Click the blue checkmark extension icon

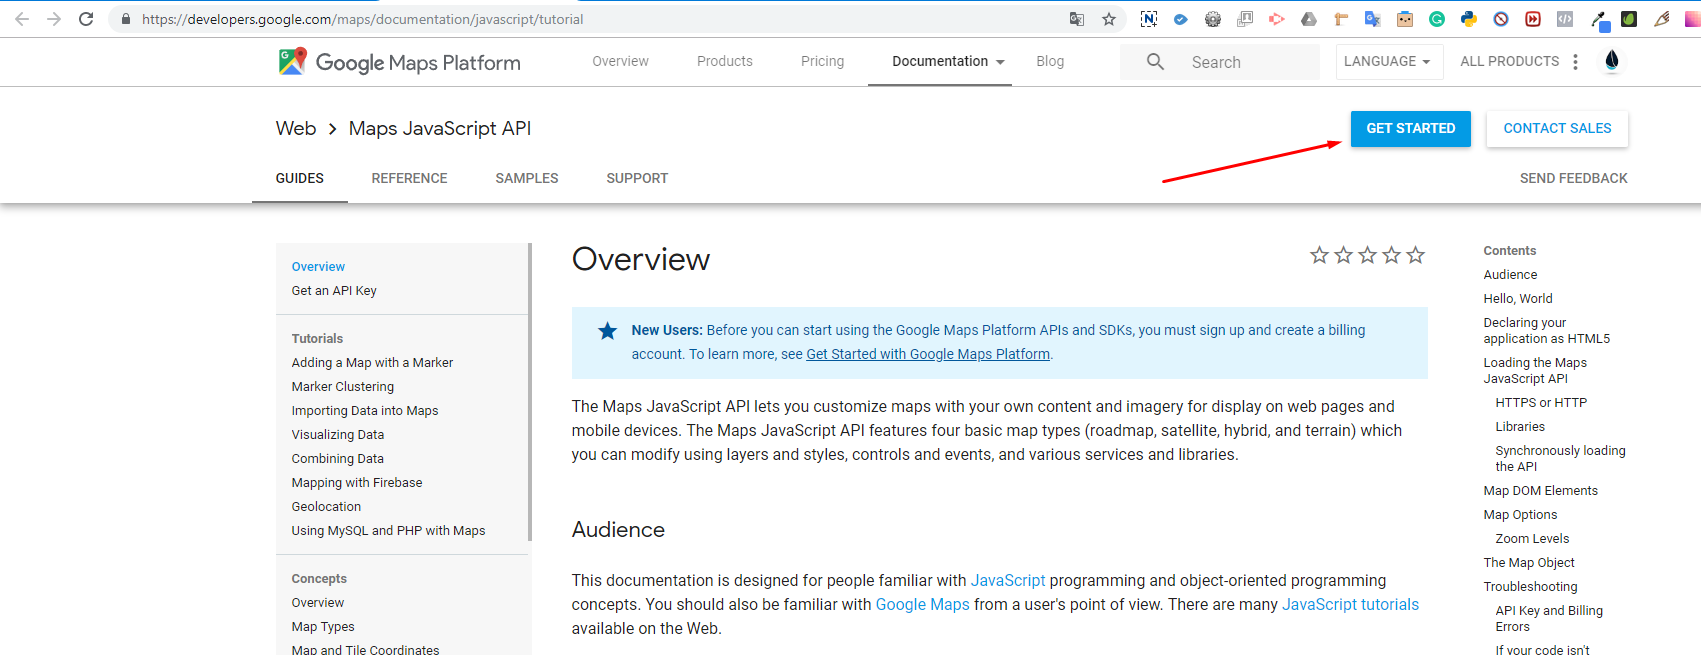[x=1181, y=19]
